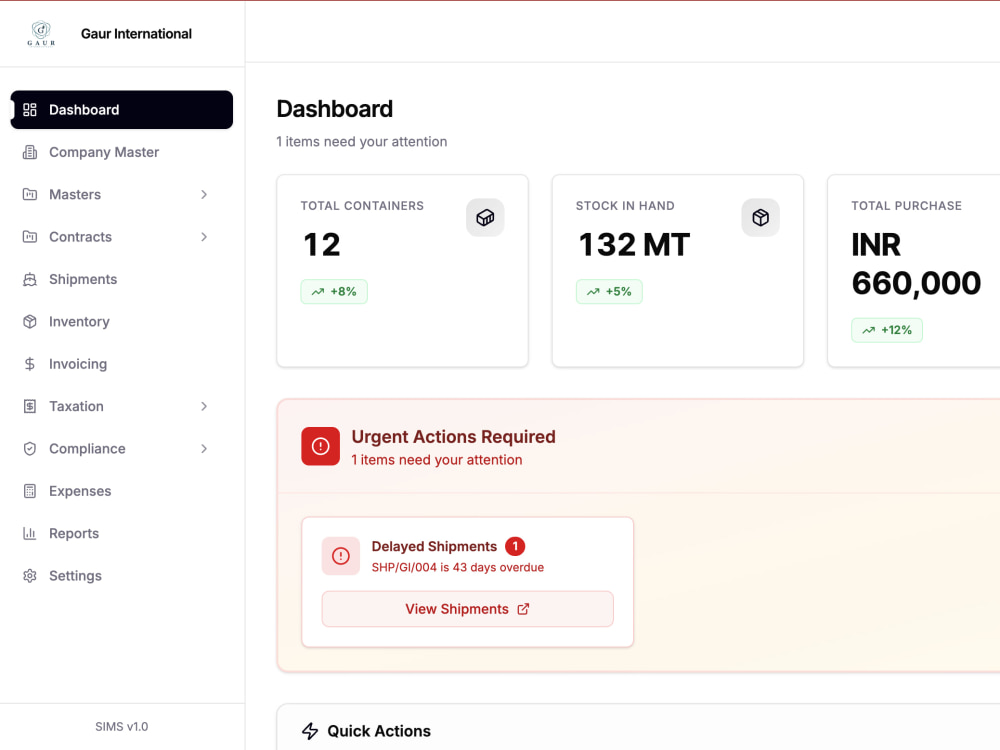
Task: Click red subtitle under Urgent Actions Required
Action: [437, 460]
